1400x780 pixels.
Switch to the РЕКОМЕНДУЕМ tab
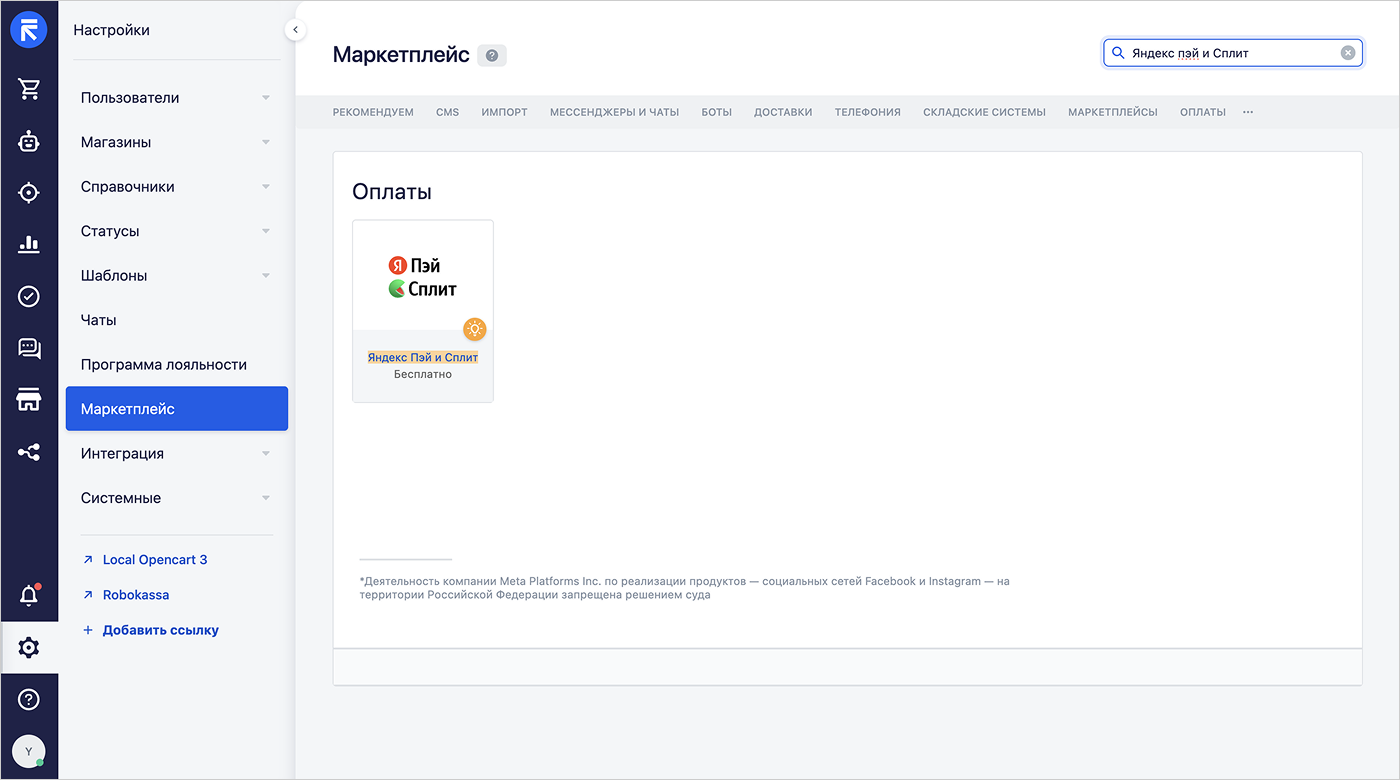point(373,112)
